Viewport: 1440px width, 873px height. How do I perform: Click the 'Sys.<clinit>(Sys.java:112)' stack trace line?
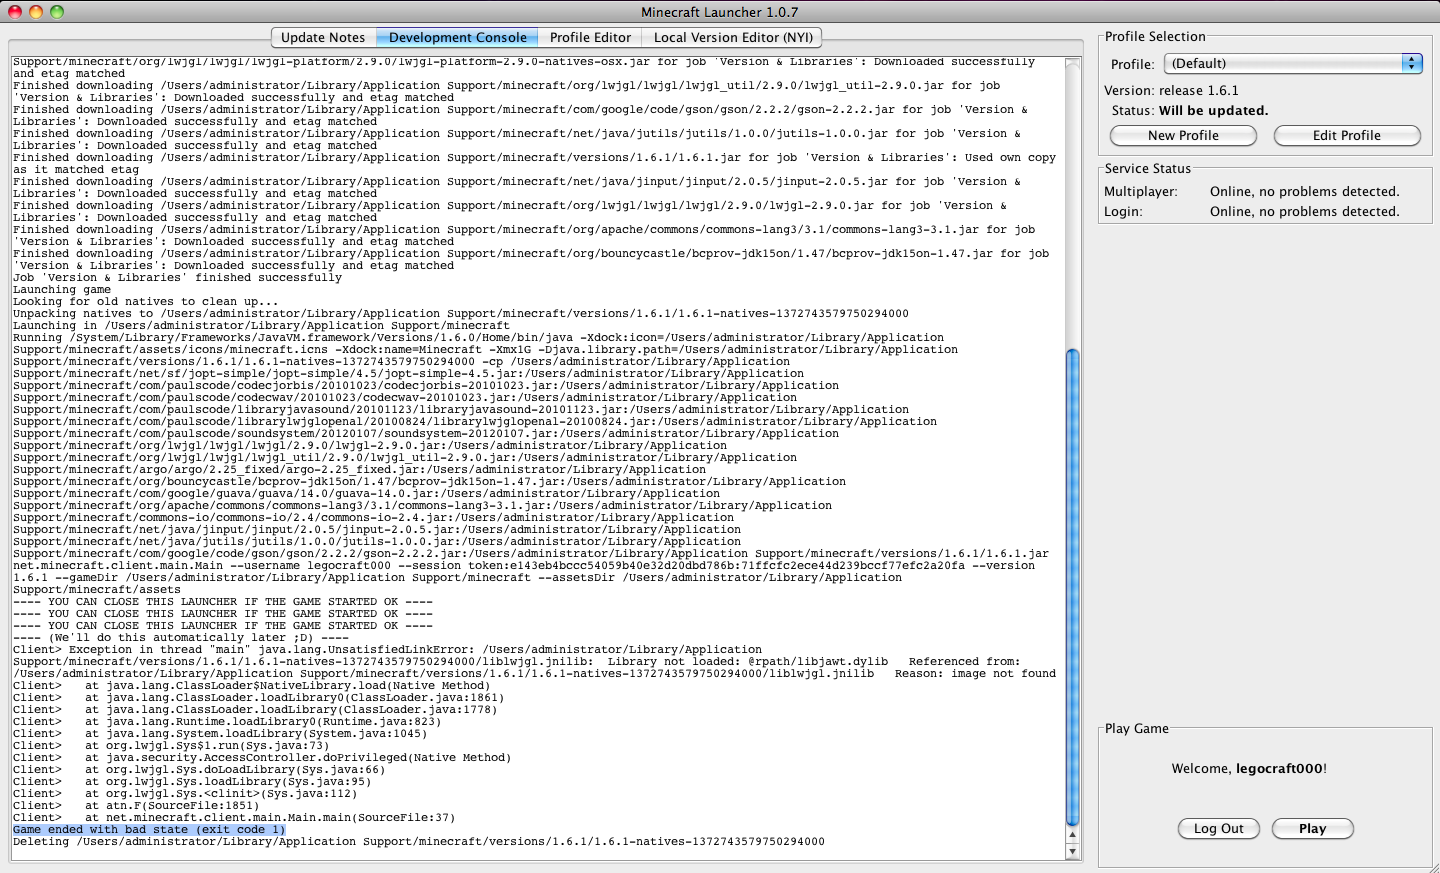tap(185, 794)
